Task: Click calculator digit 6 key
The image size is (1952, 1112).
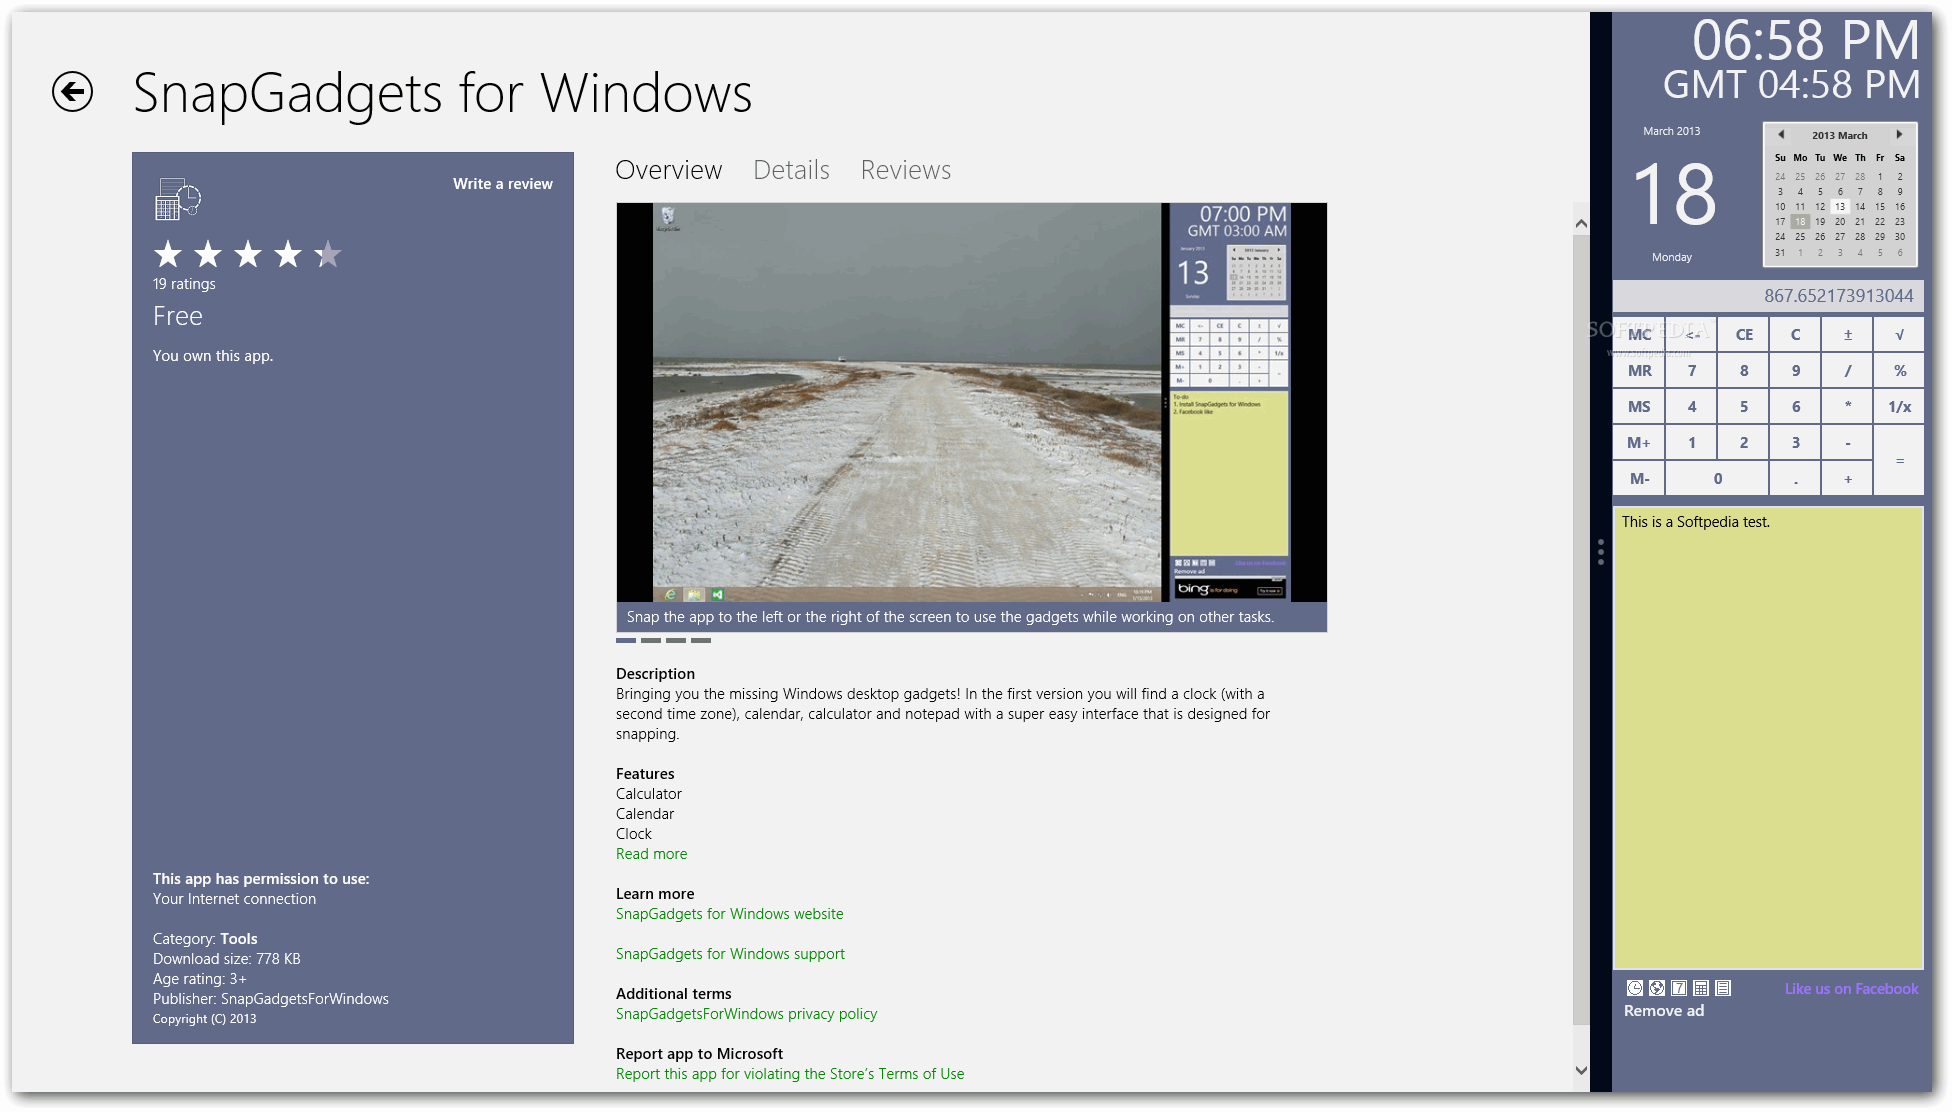Action: point(1795,407)
